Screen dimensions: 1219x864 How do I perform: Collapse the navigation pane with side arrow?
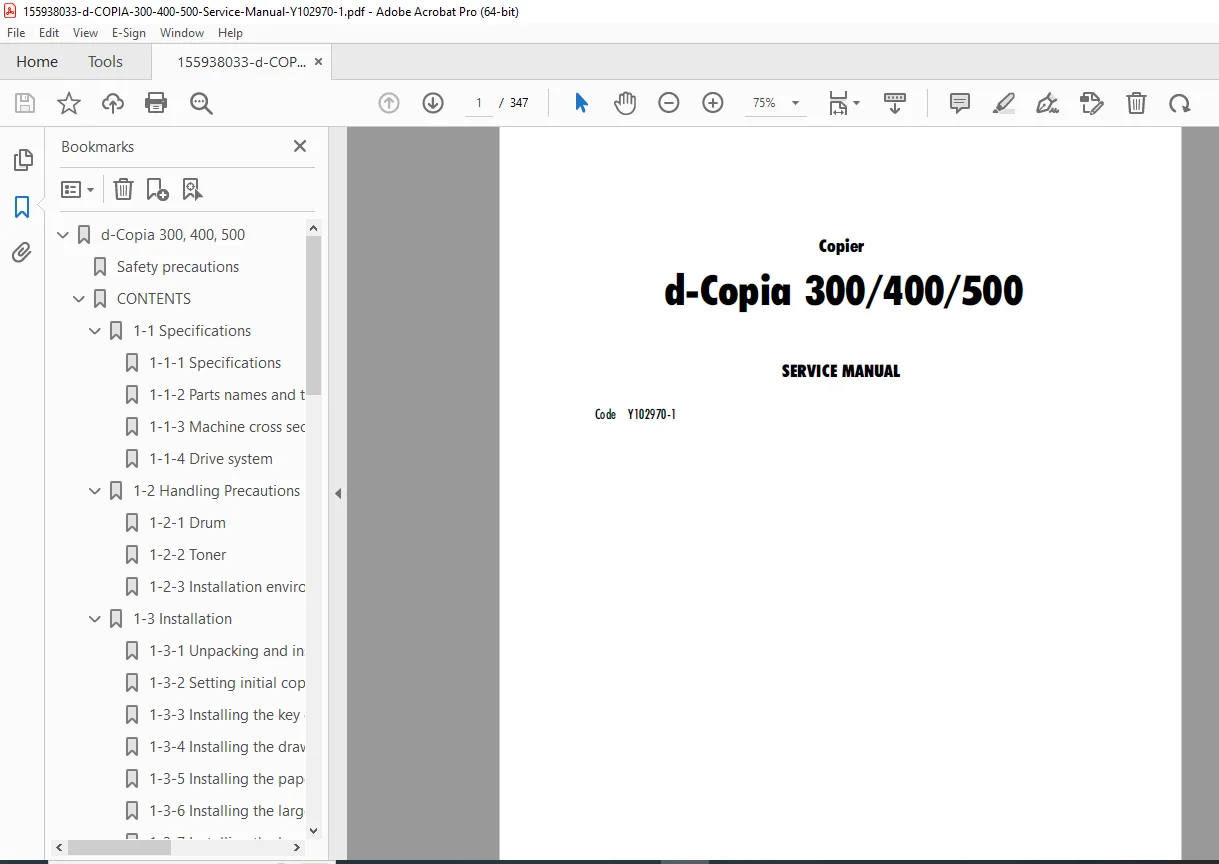[x=338, y=493]
